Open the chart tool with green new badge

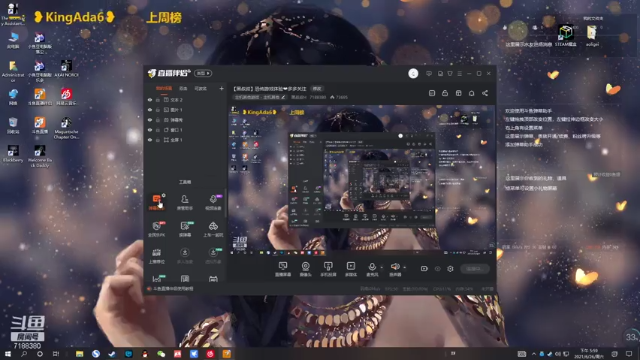pyautogui.click(x=156, y=279)
